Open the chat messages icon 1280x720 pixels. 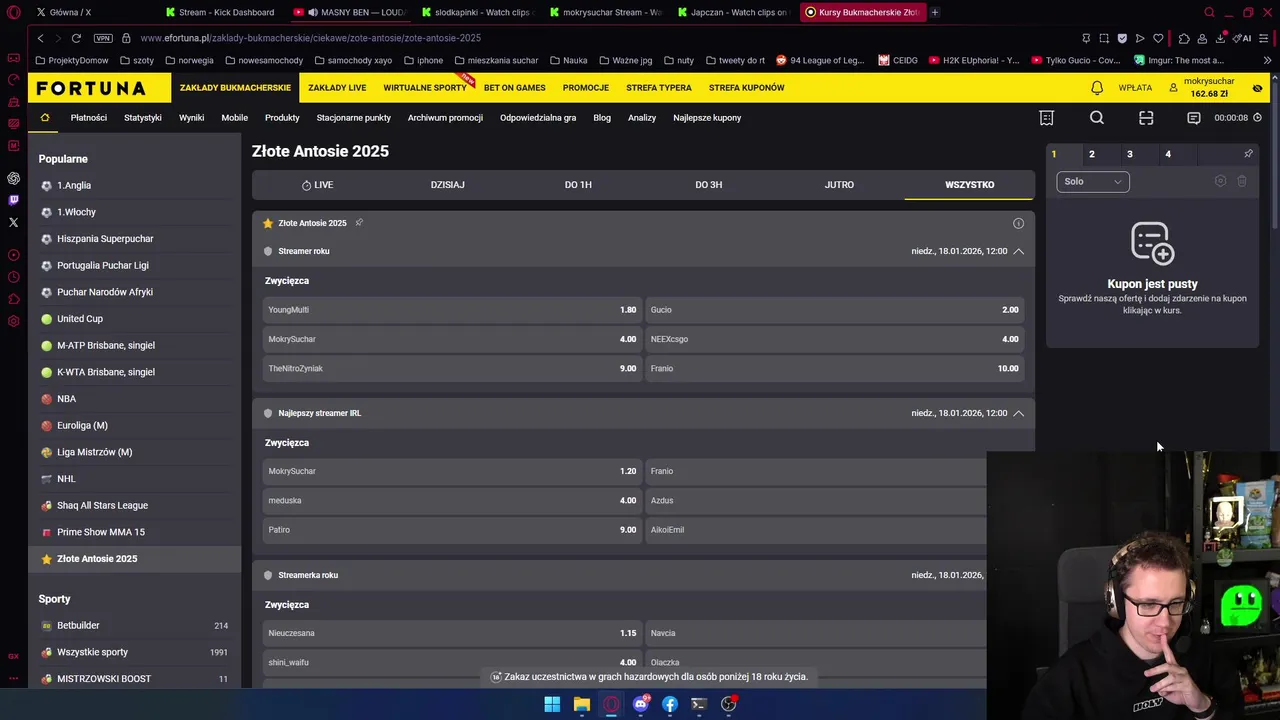pyautogui.click(x=1193, y=118)
